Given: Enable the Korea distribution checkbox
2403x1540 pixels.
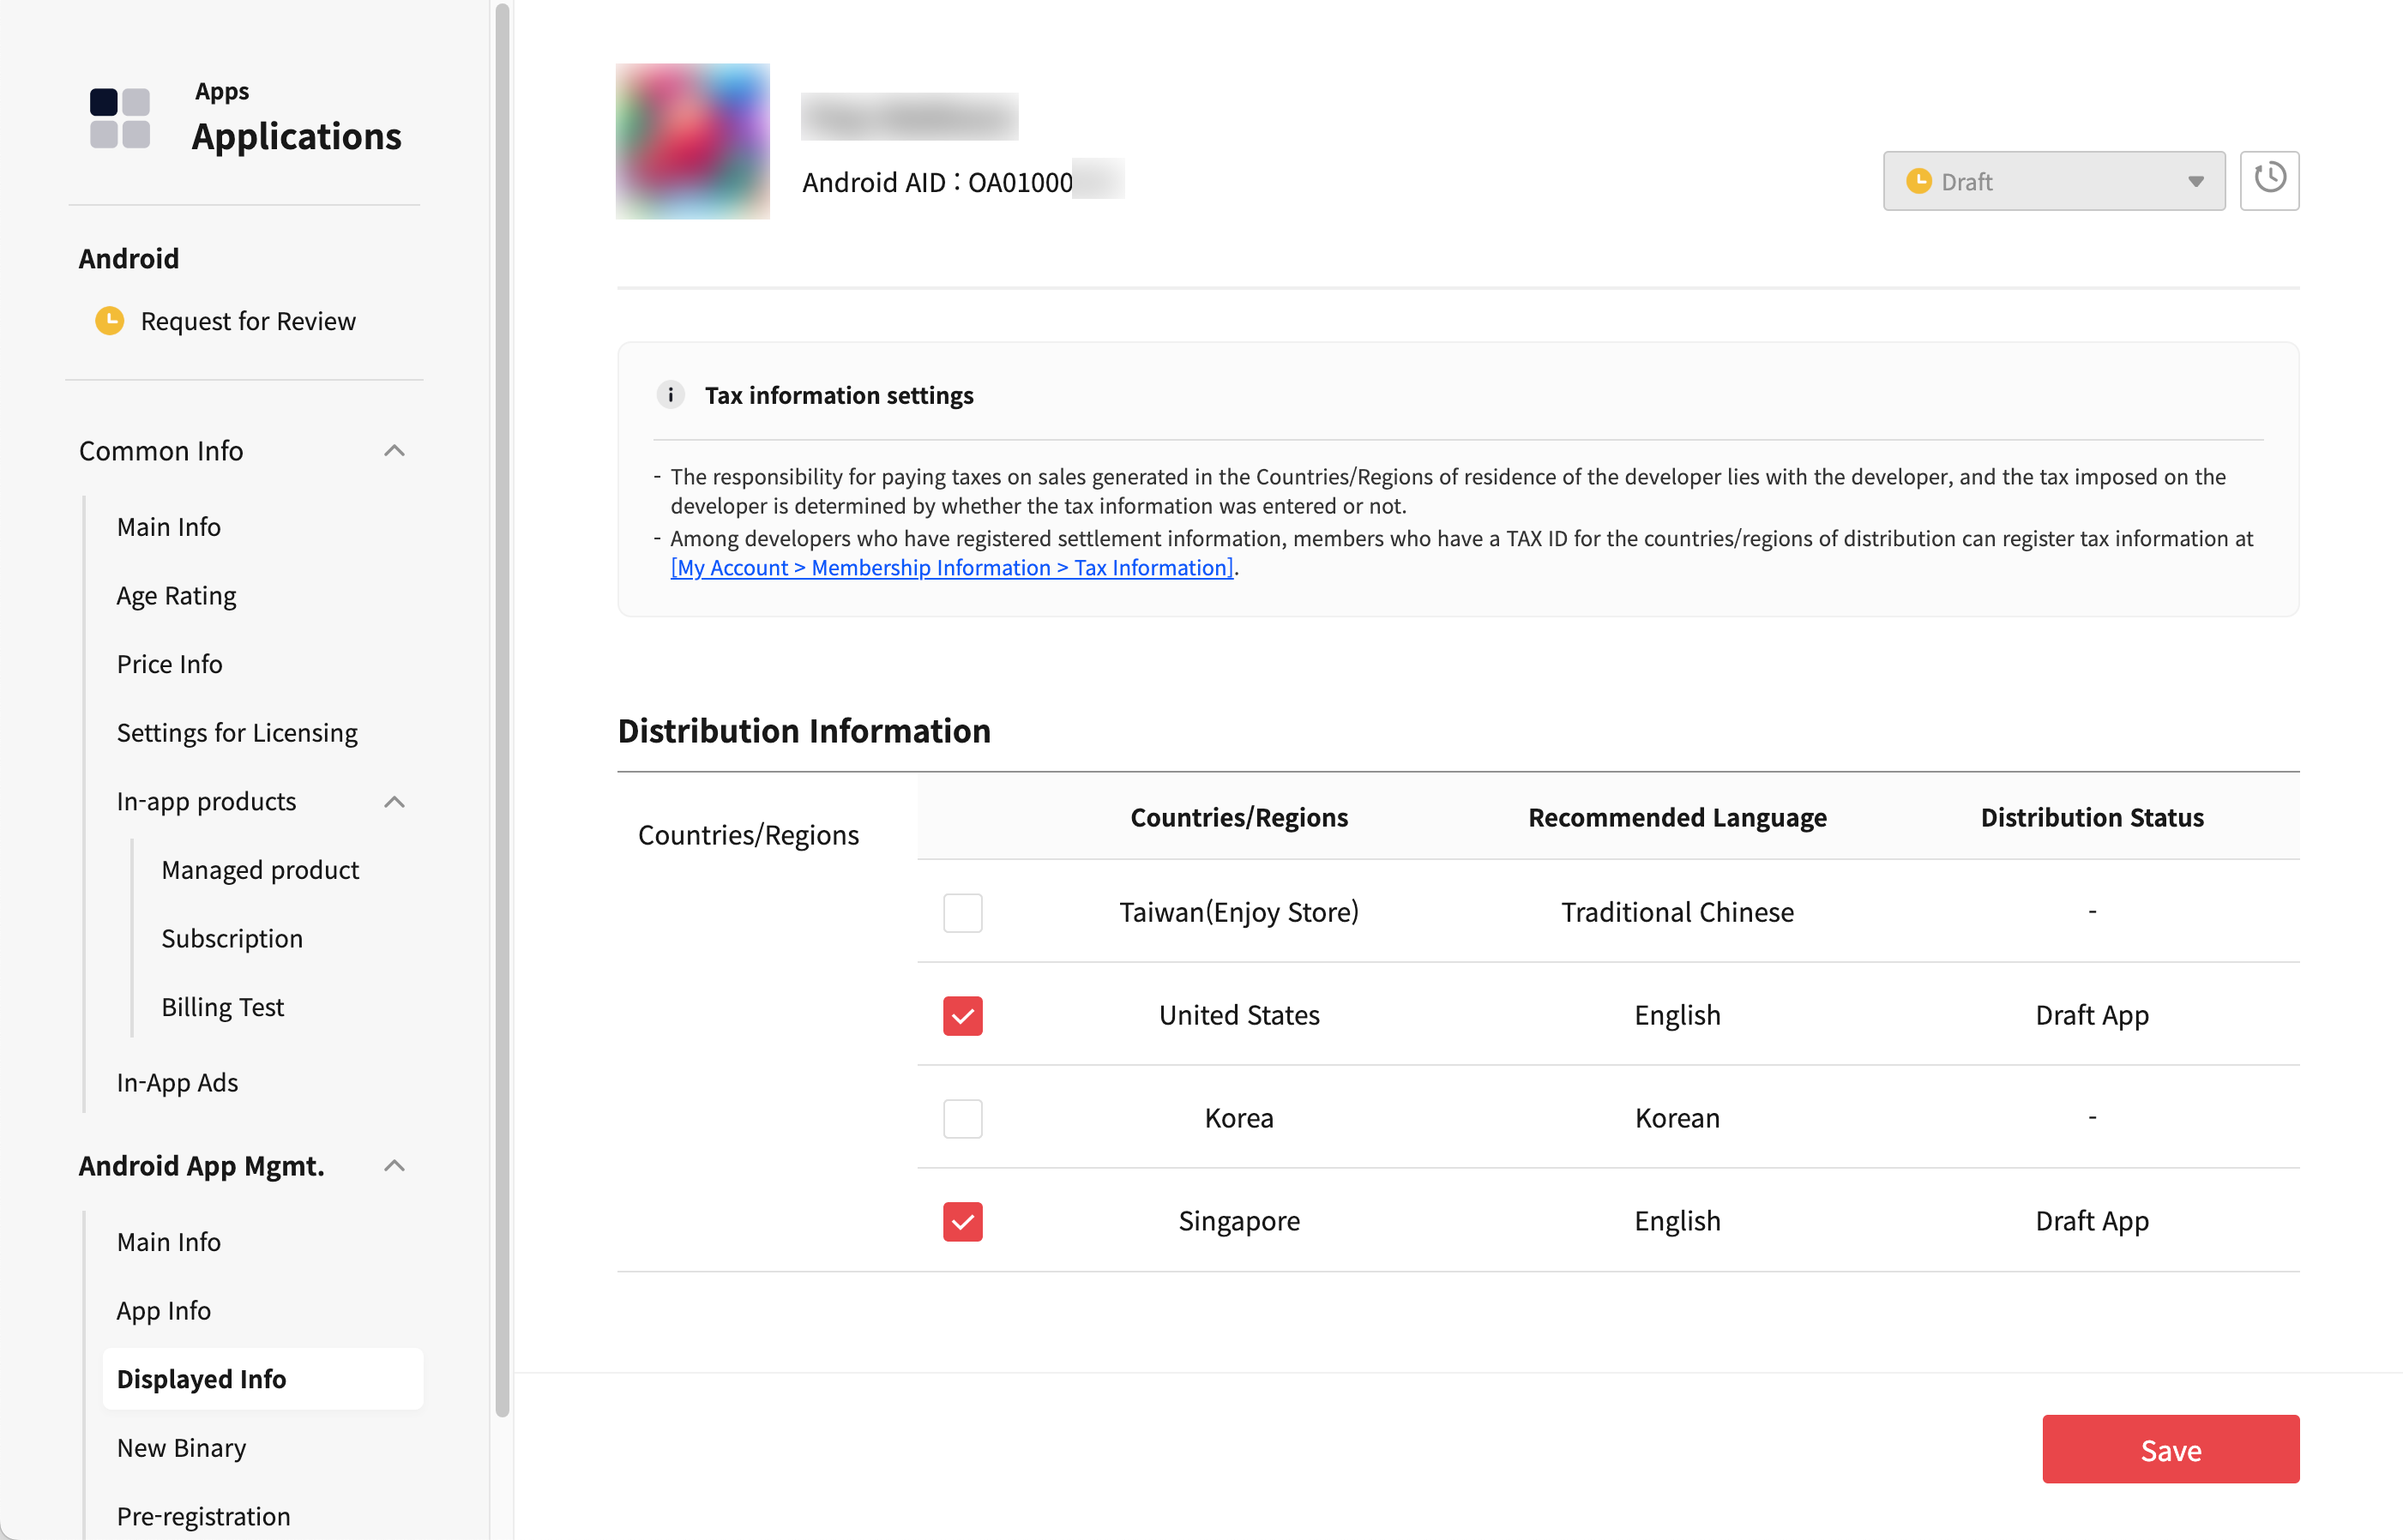Looking at the screenshot, I should click(x=962, y=1118).
